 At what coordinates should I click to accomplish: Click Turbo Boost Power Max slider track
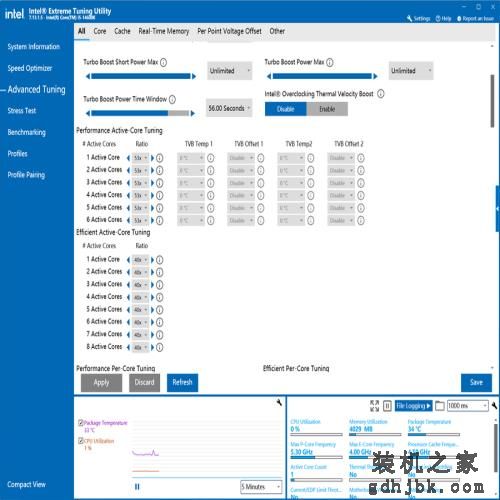322,76
